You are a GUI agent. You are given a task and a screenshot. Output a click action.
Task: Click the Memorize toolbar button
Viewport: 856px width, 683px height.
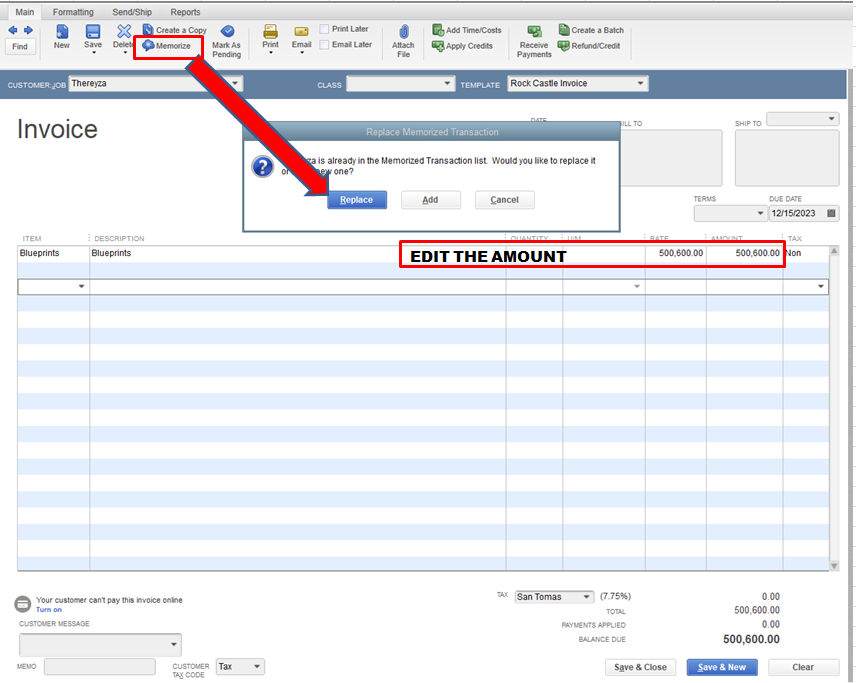click(168, 46)
